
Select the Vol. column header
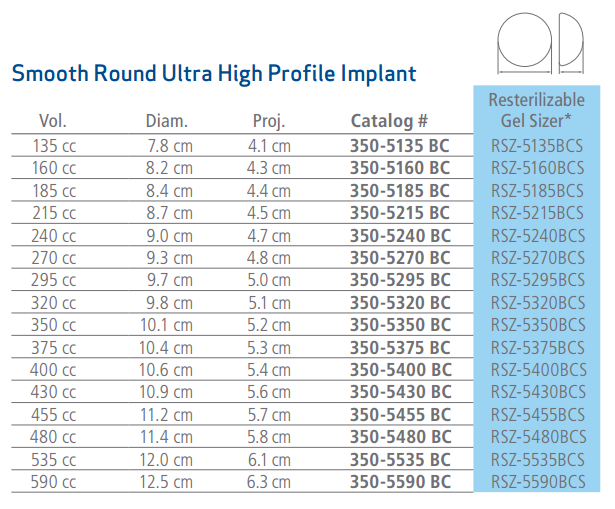(53, 122)
